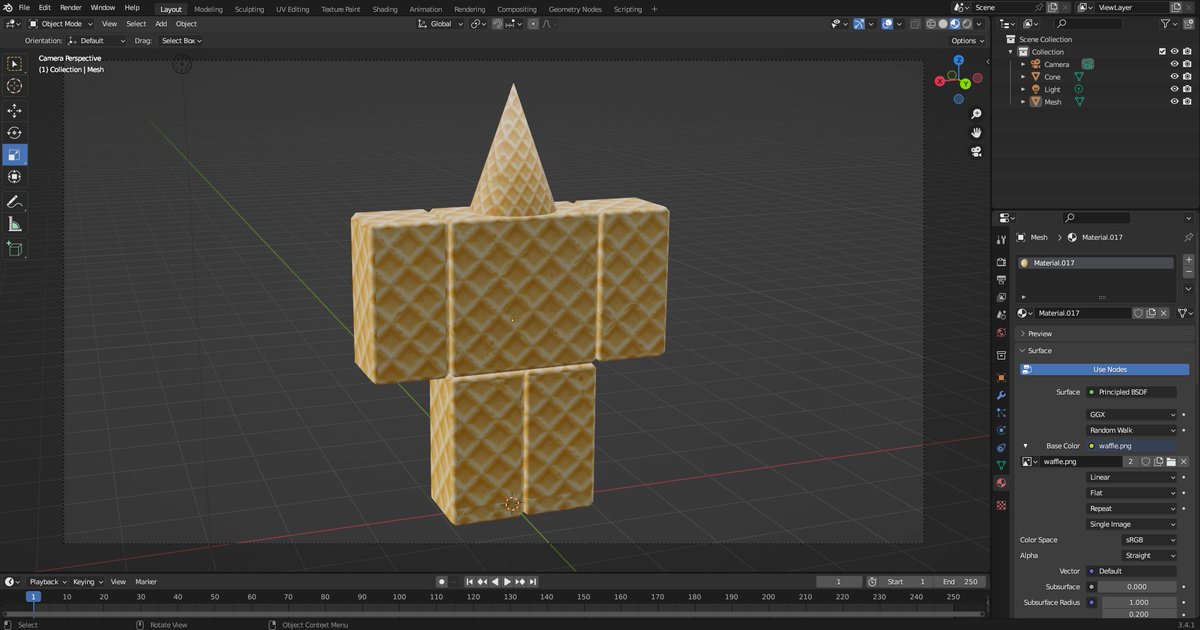Open the Texture properties tab
Screen dimensions: 1200x630
(x=1001, y=505)
